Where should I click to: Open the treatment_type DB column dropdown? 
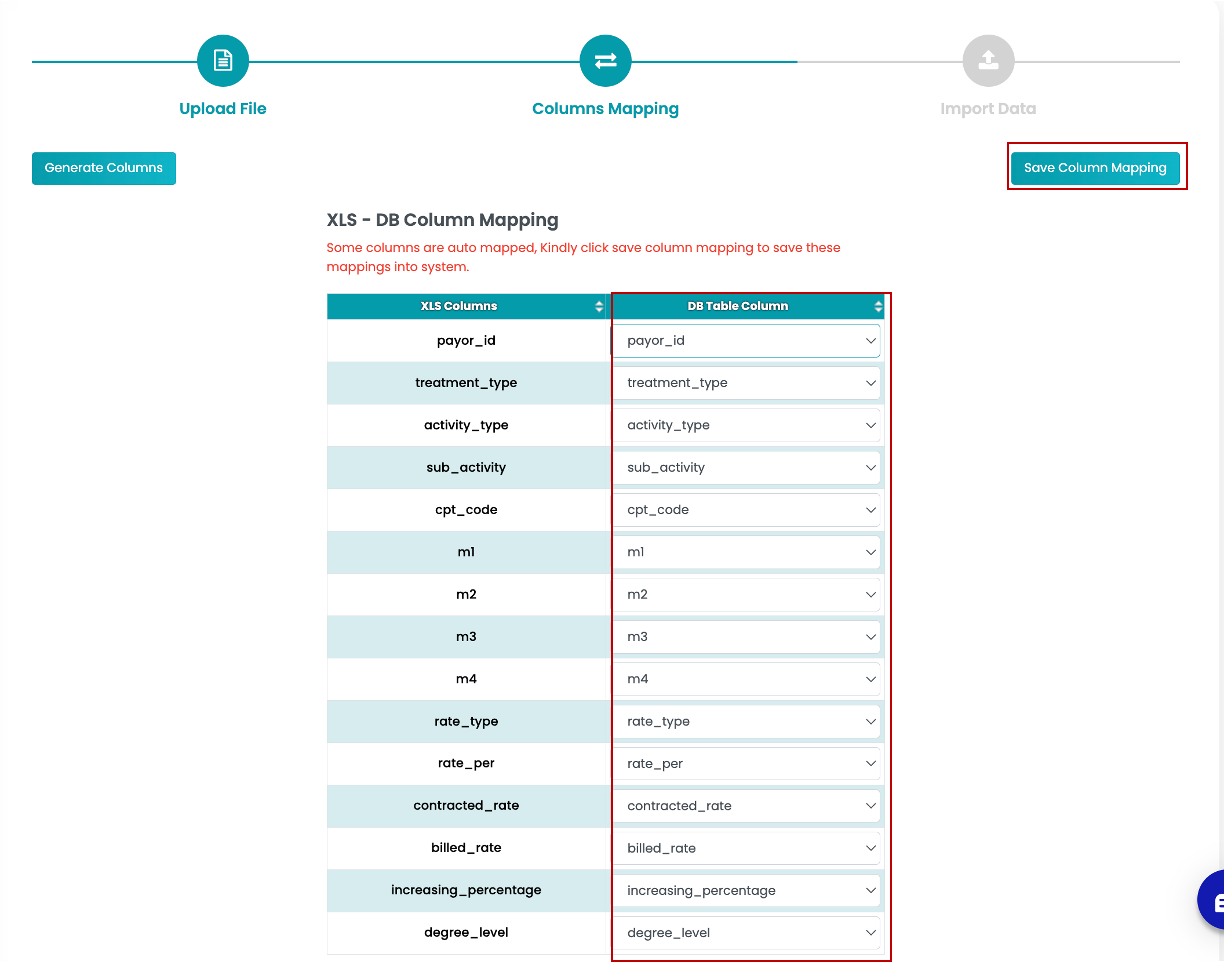pos(746,383)
